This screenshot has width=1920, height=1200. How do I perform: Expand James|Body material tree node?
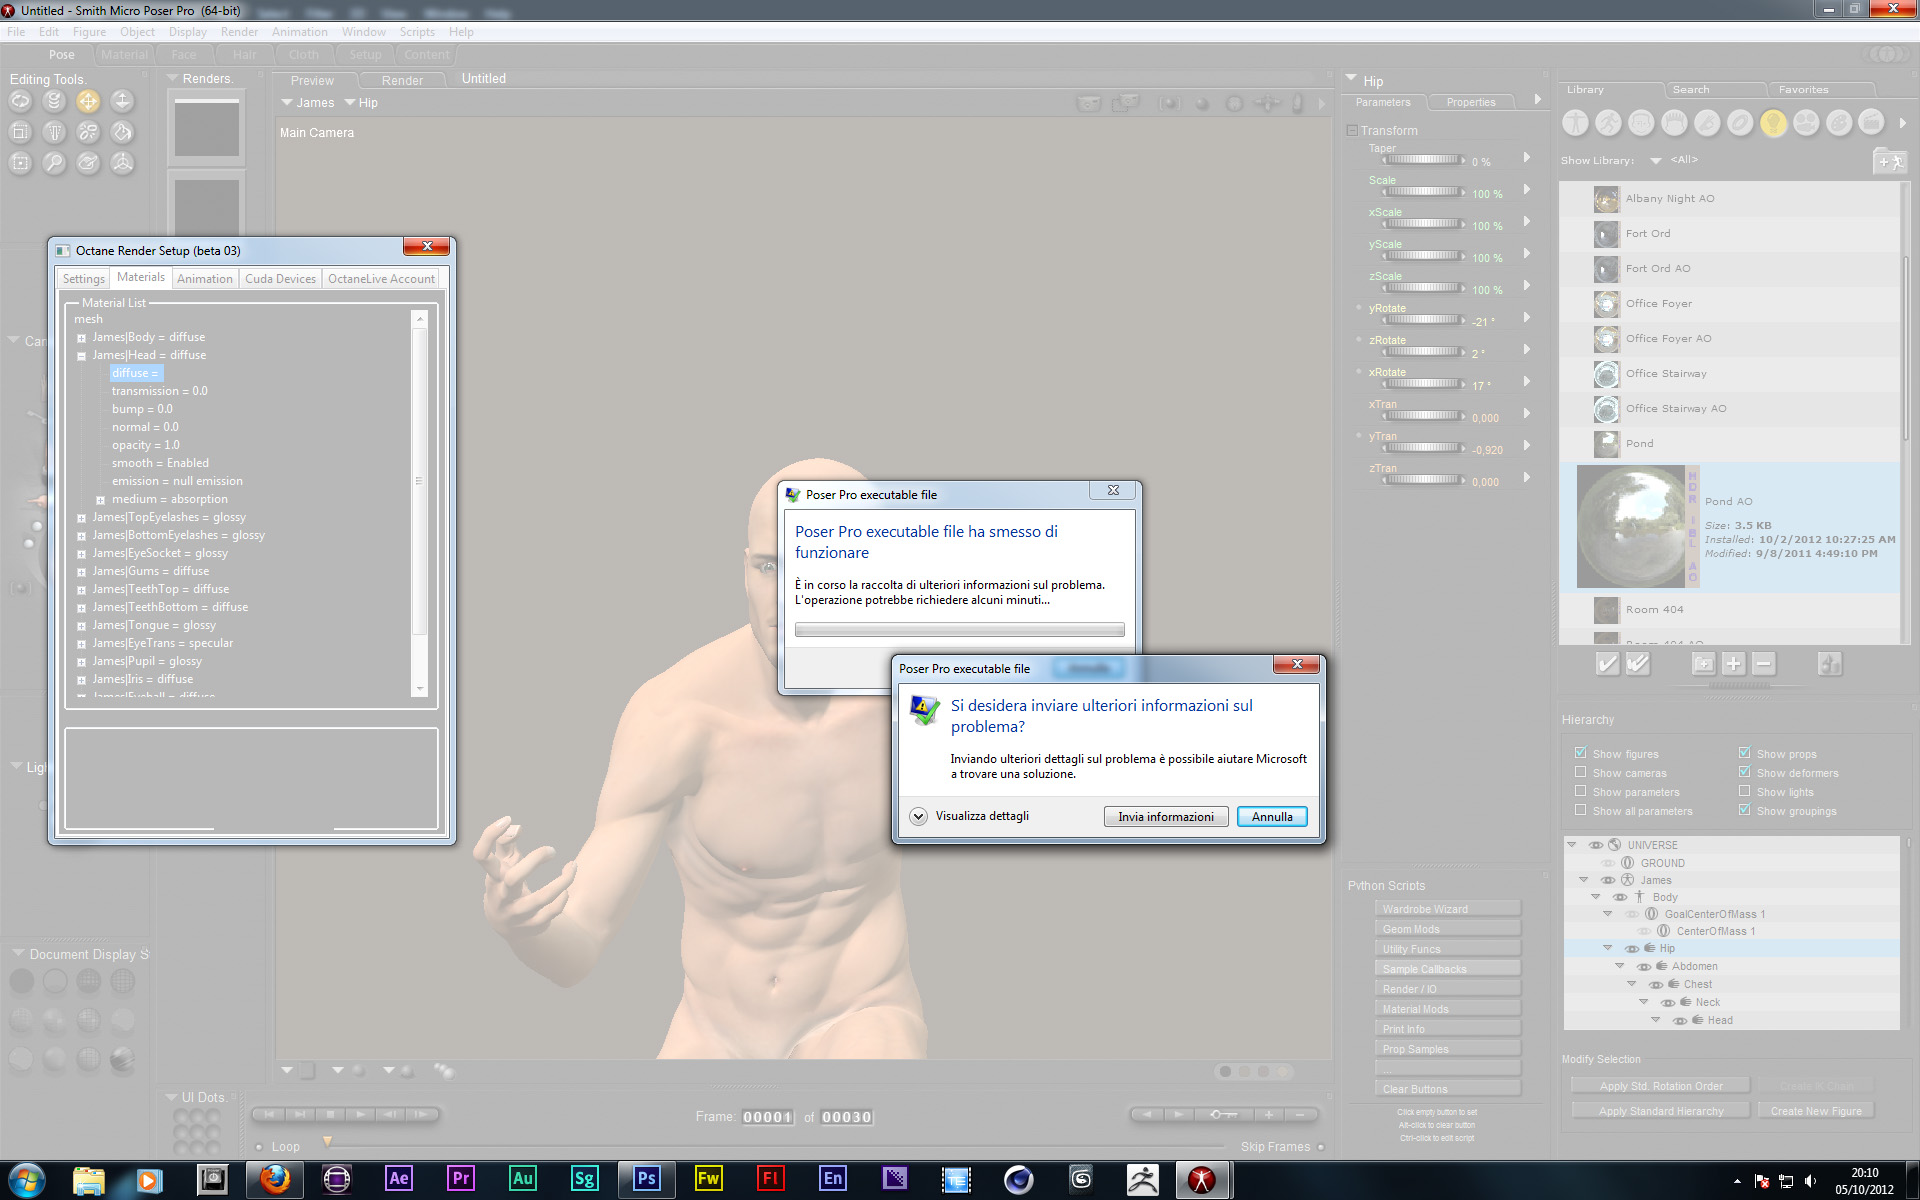[x=82, y=338]
